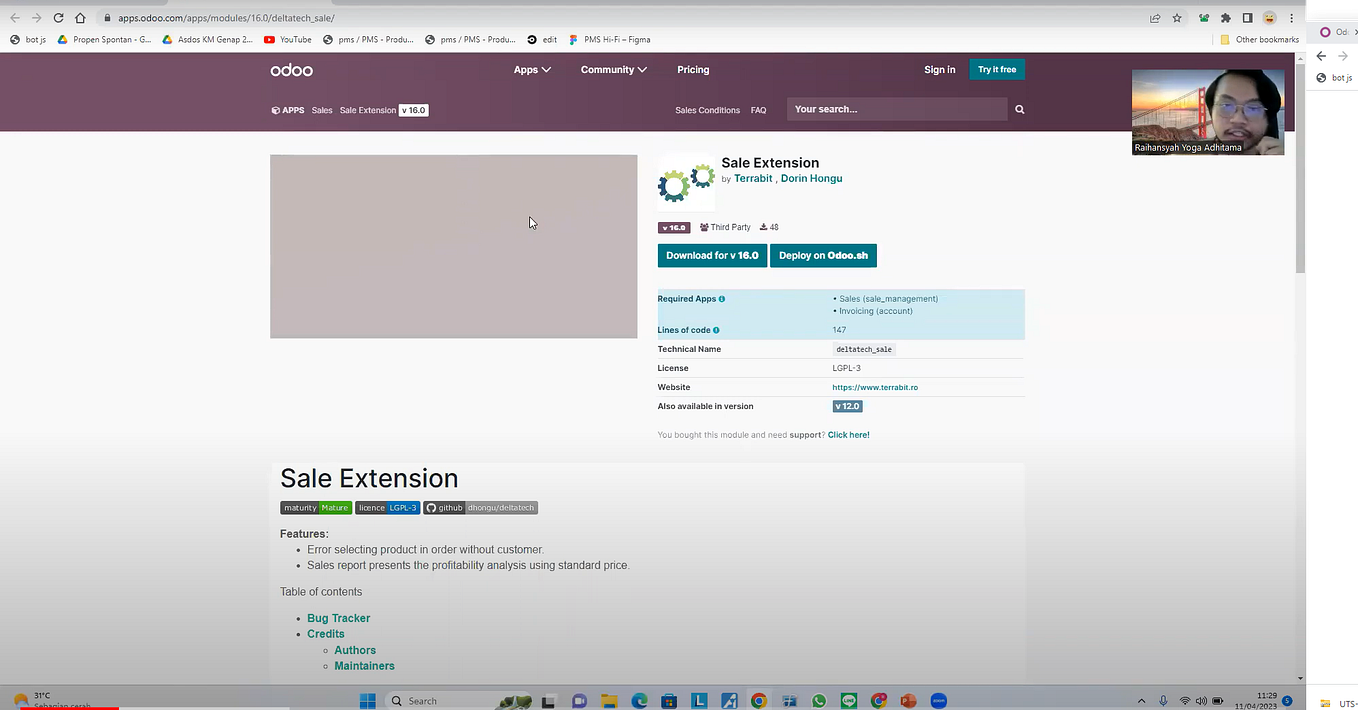Click the search magnifier icon
Viewport: 1358px width, 710px height.
pos(1018,108)
